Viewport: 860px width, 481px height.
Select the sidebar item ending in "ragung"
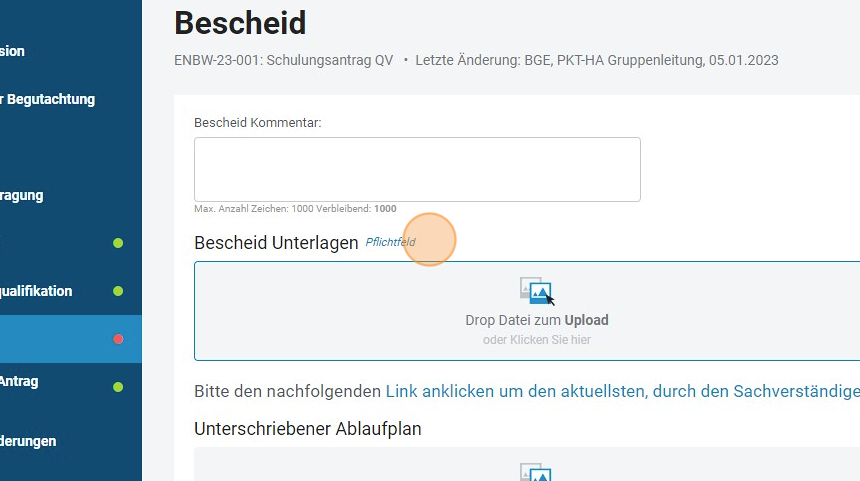pyautogui.click(x=22, y=195)
